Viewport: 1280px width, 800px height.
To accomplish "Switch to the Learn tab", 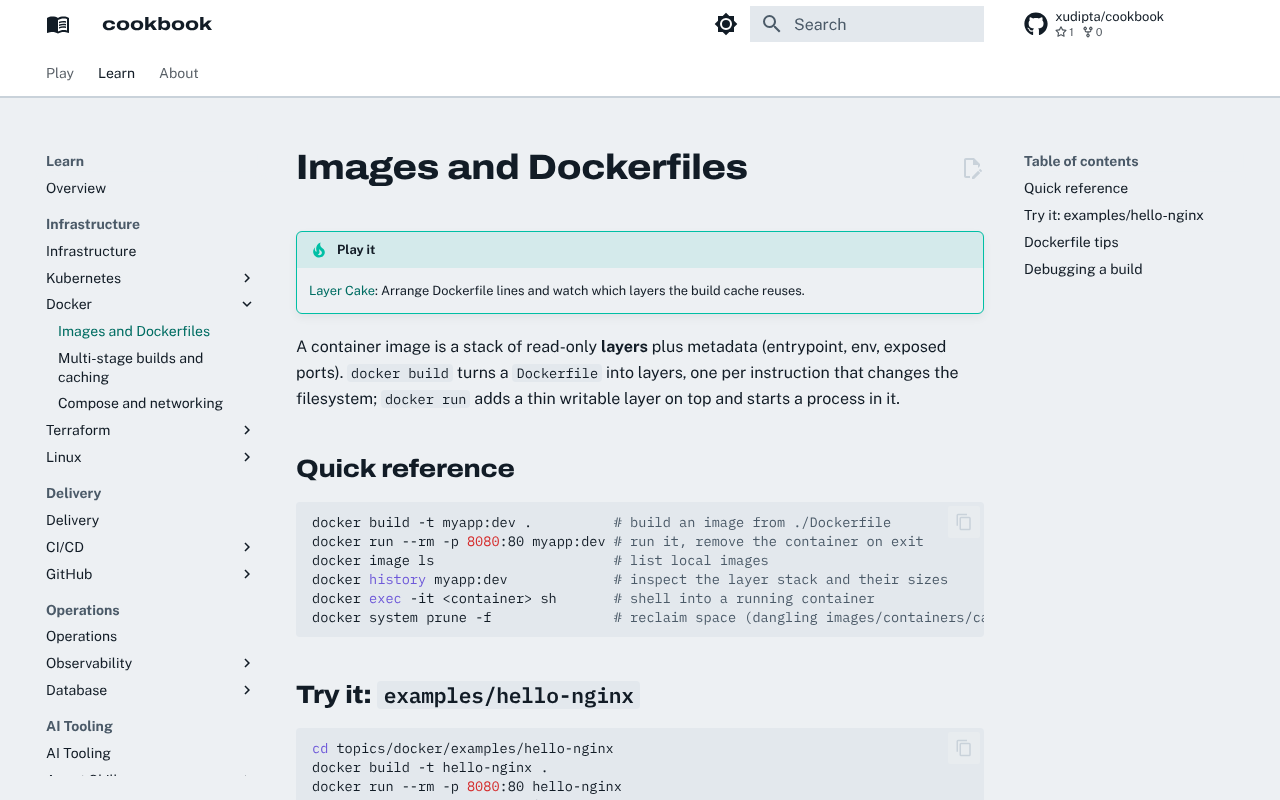I will pyautogui.click(x=116, y=73).
